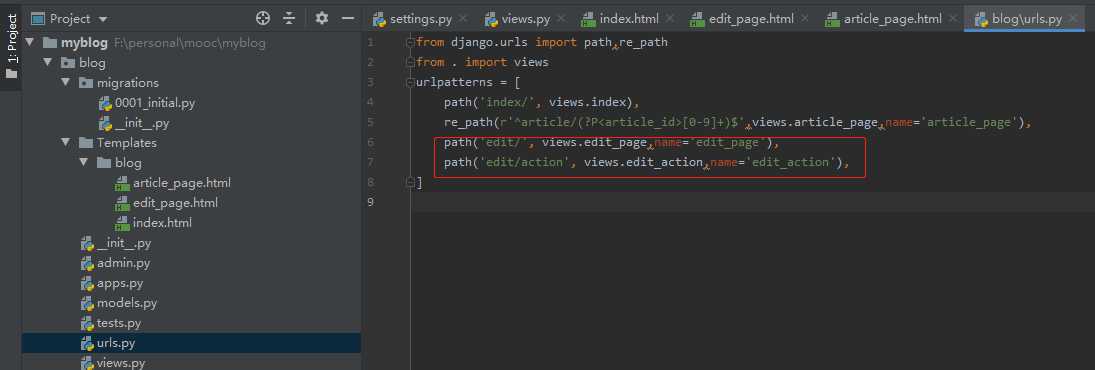Click the myblog project folder icon
This screenshot has width=1095, height=370.
[x=50, y=43]
